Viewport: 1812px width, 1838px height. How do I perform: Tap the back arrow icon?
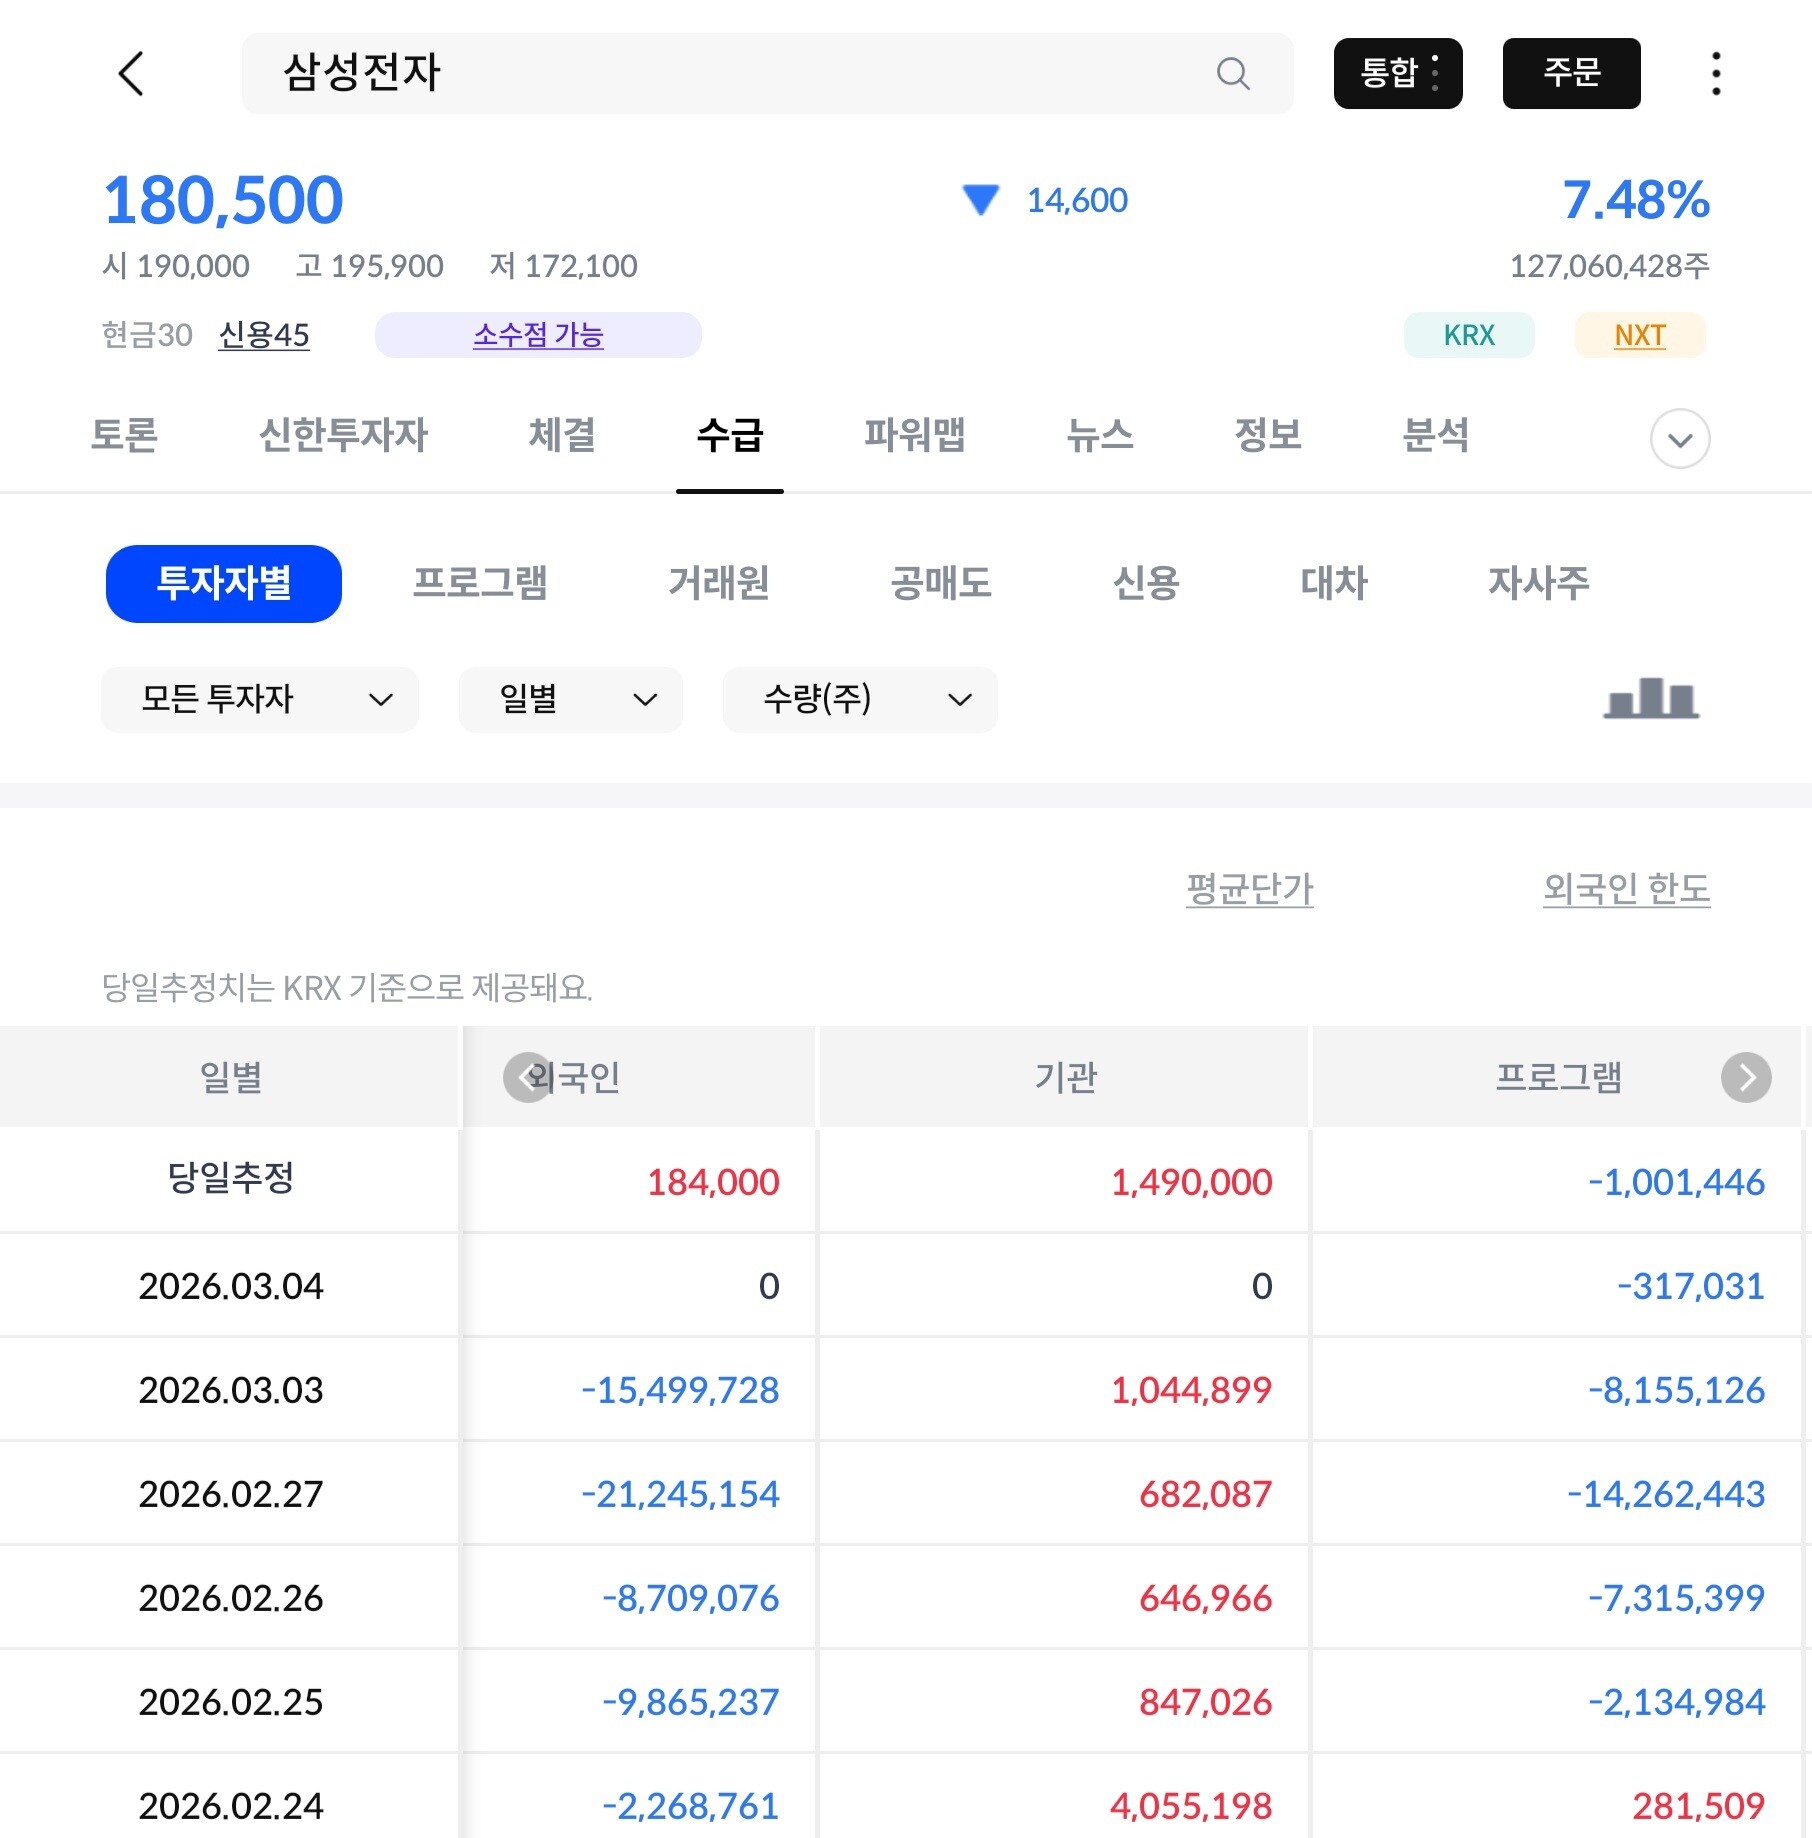coord(131,74)
